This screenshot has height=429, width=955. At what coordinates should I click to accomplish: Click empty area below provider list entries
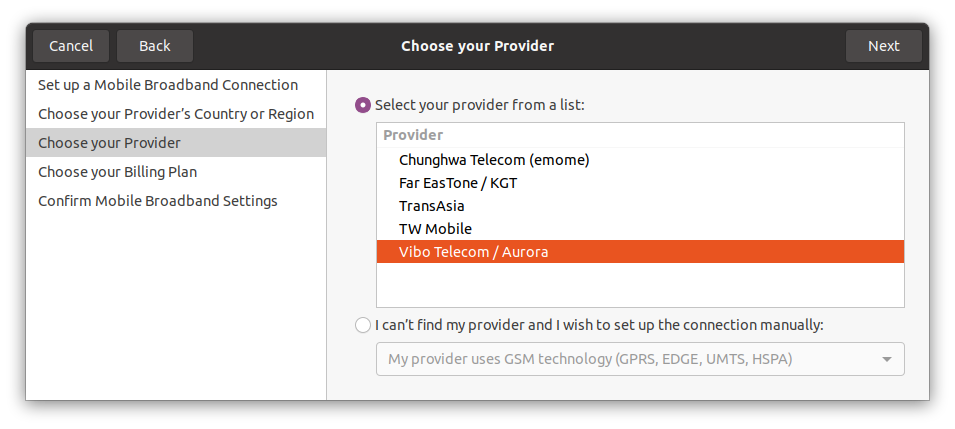(640, 285)
